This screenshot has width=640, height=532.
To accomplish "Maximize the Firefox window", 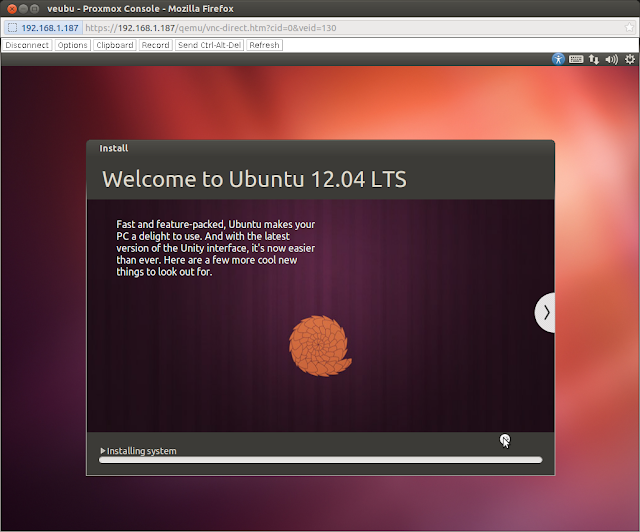I will coord(35,9).
